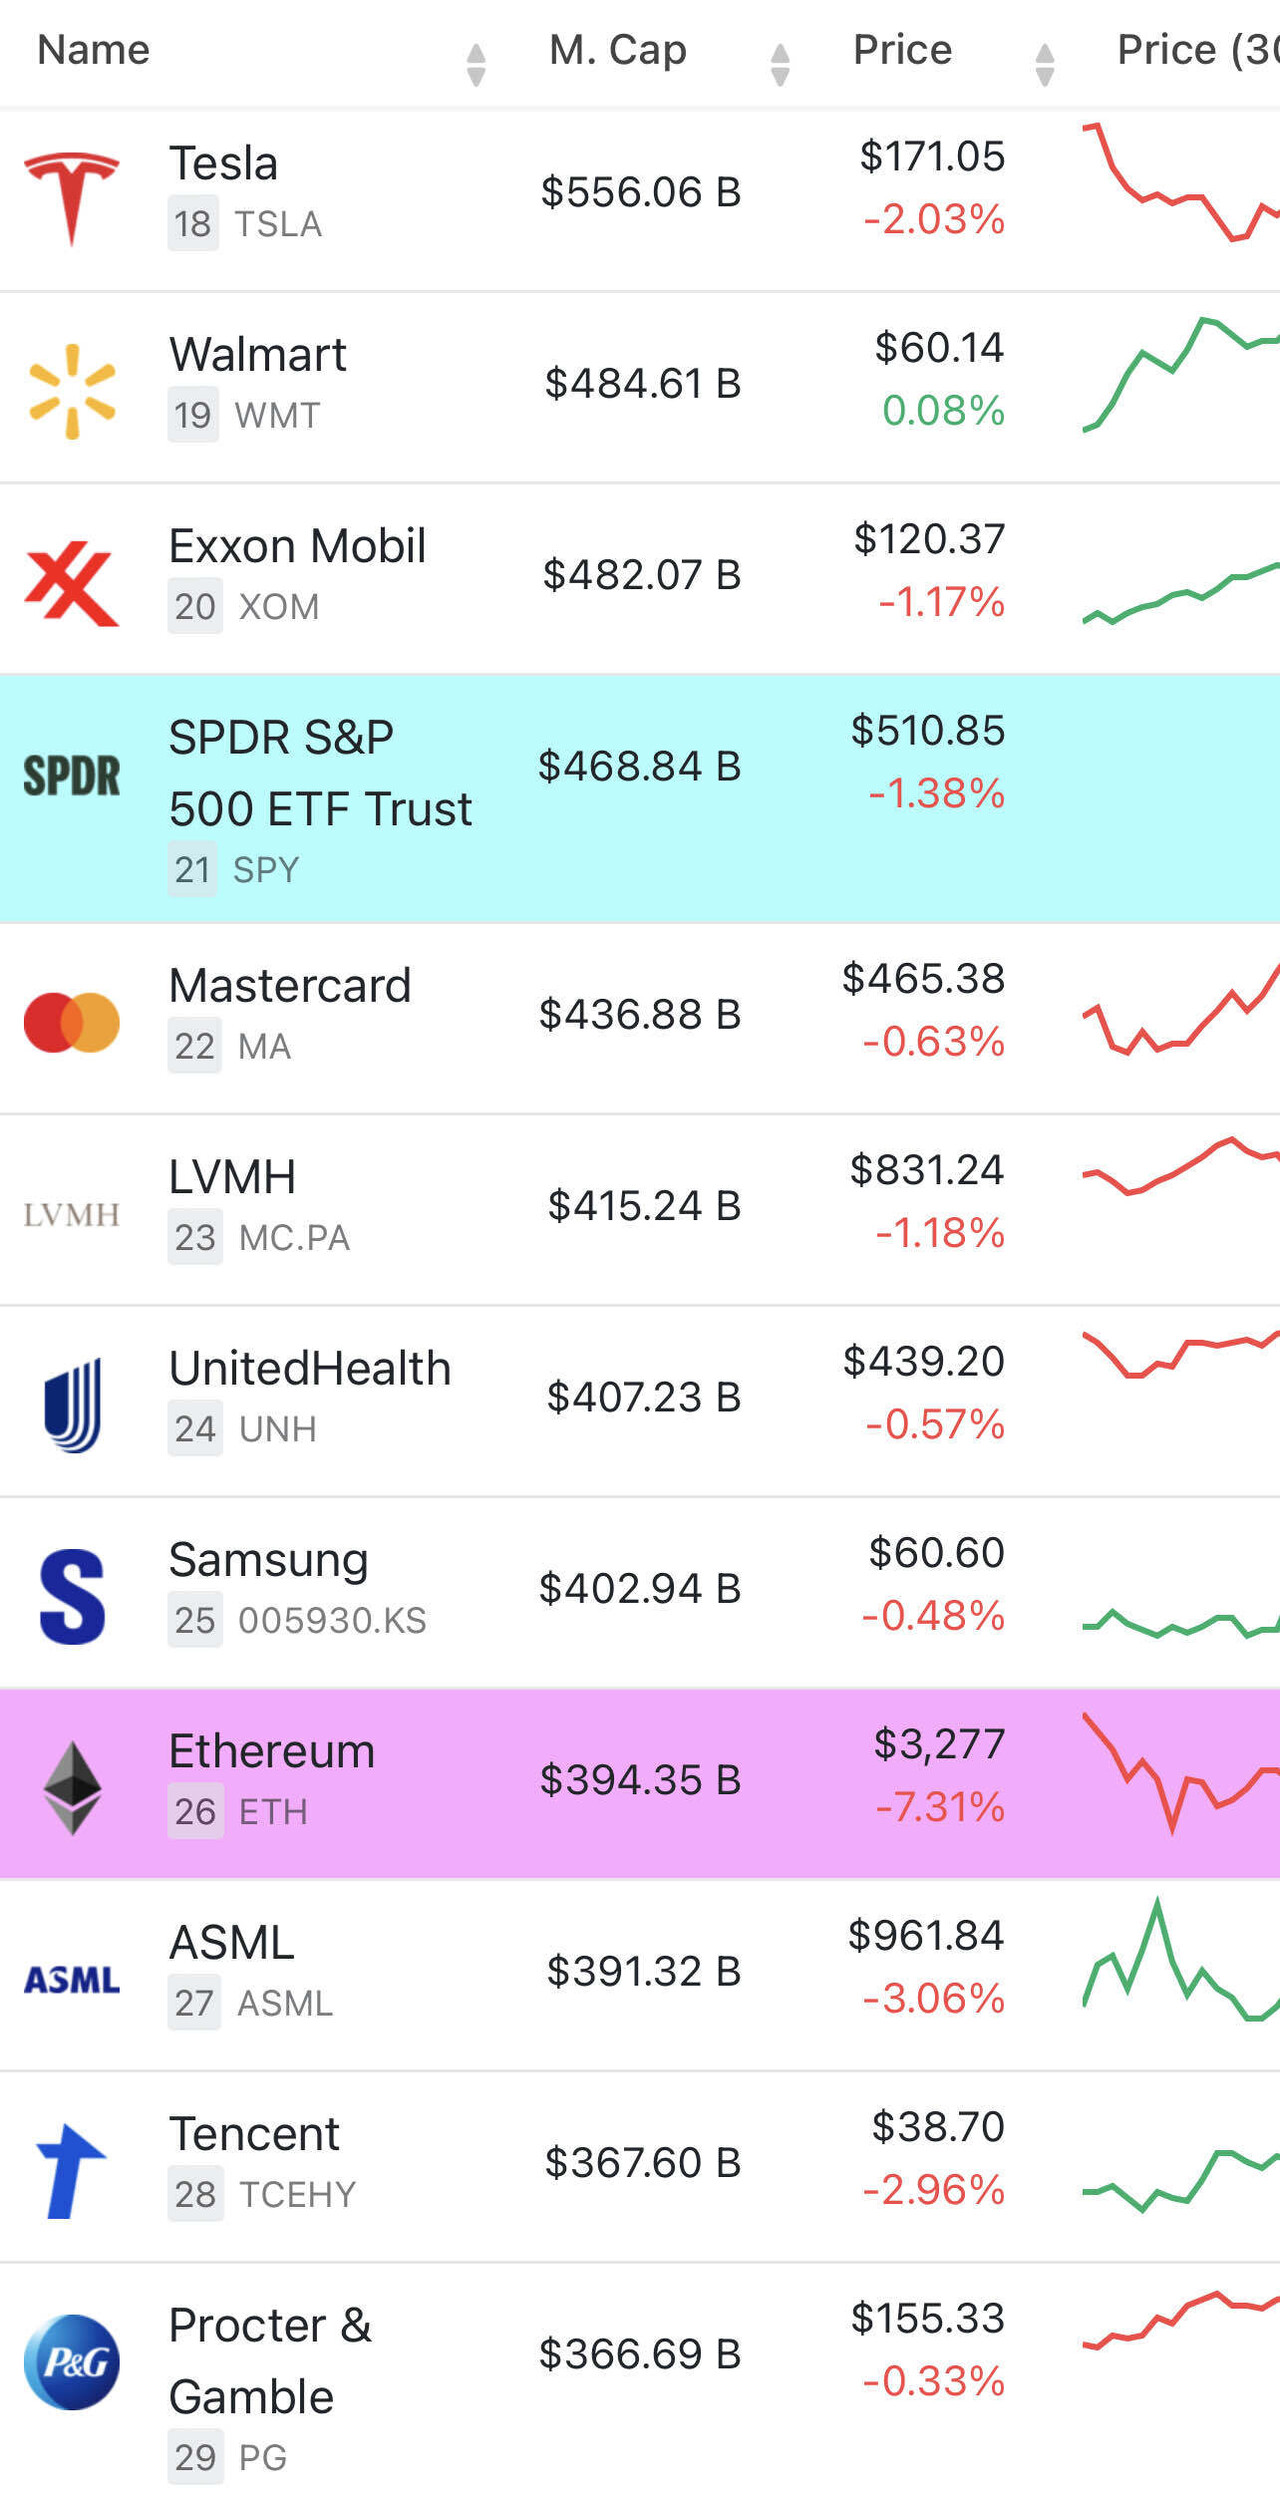Click the Walmart spark logo
This screenshot has width=1280, height=2499.
(x=71, y=391)
